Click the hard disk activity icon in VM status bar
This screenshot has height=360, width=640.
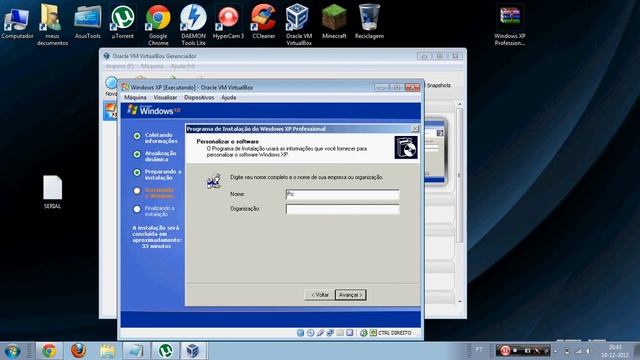(x=300, y=333)
